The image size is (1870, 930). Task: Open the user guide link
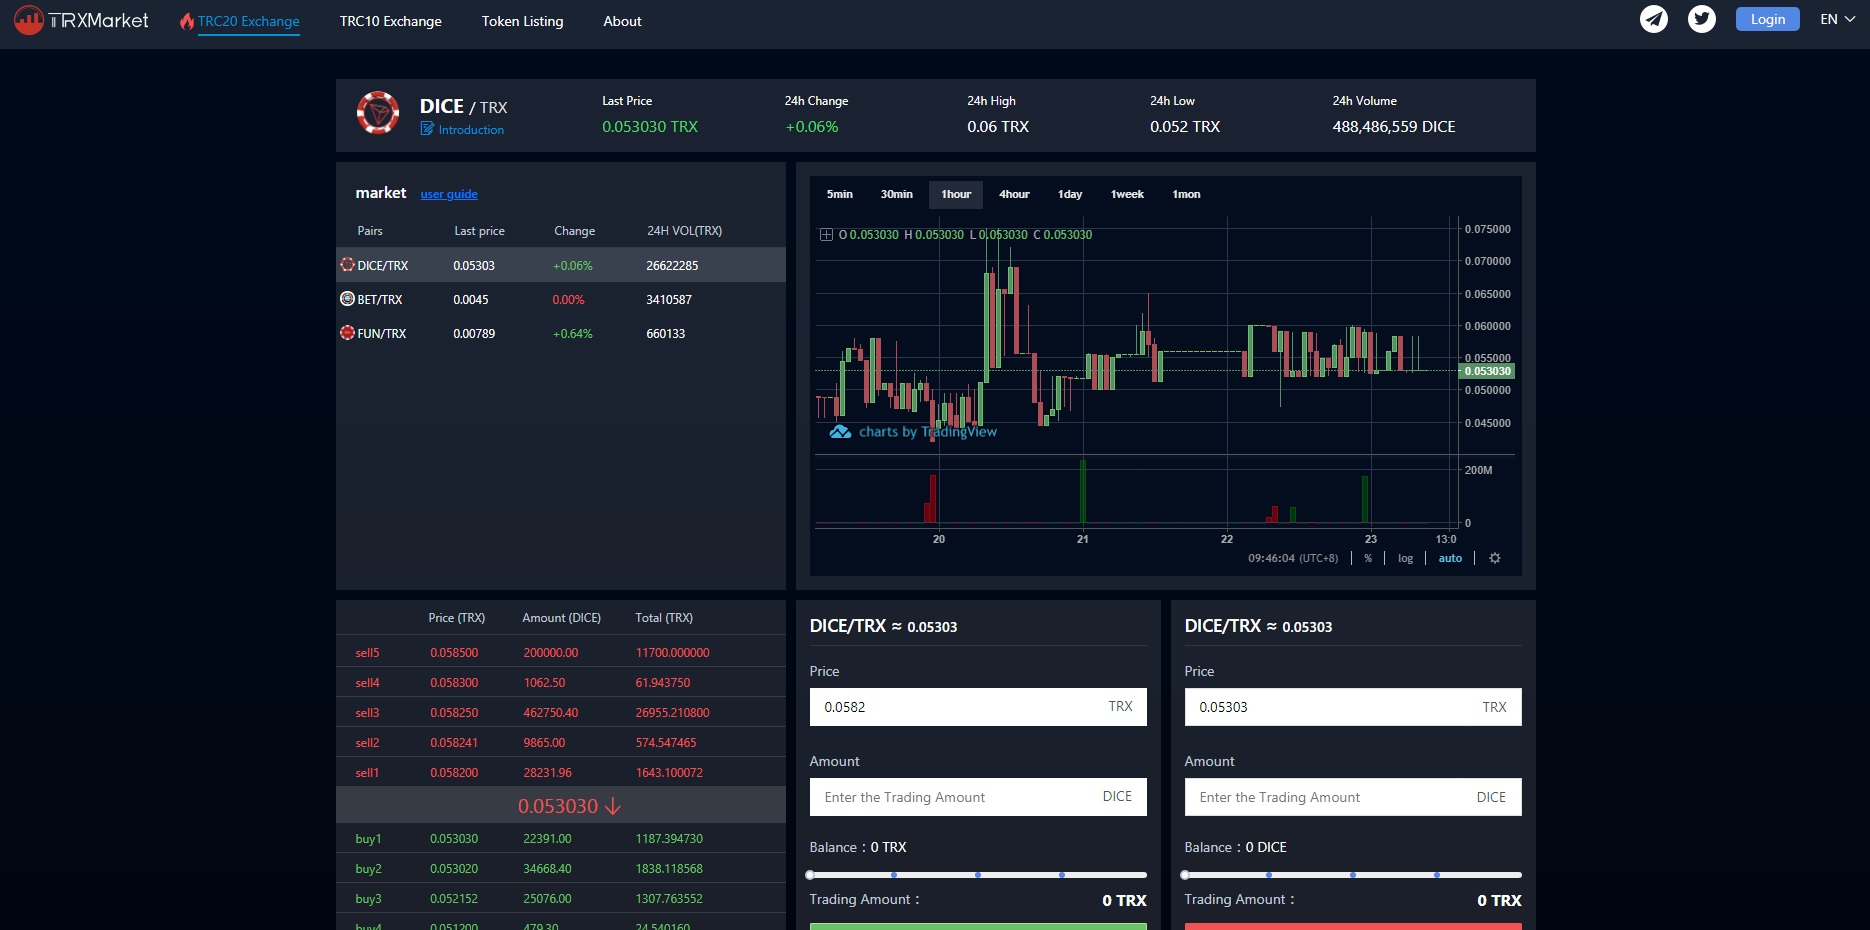pyautogui.click(x=449, y=194)
